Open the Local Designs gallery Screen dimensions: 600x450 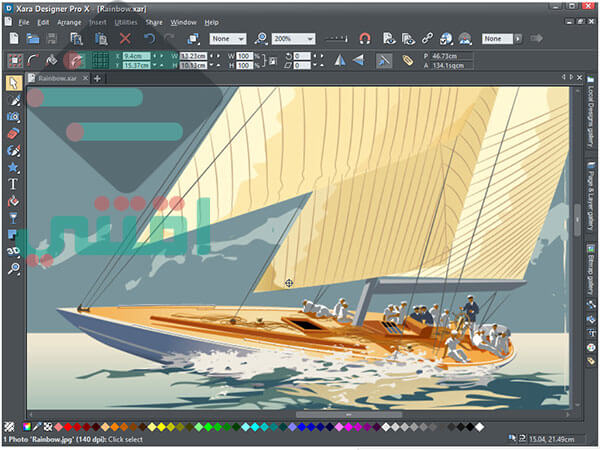click(x=591, y=113)
